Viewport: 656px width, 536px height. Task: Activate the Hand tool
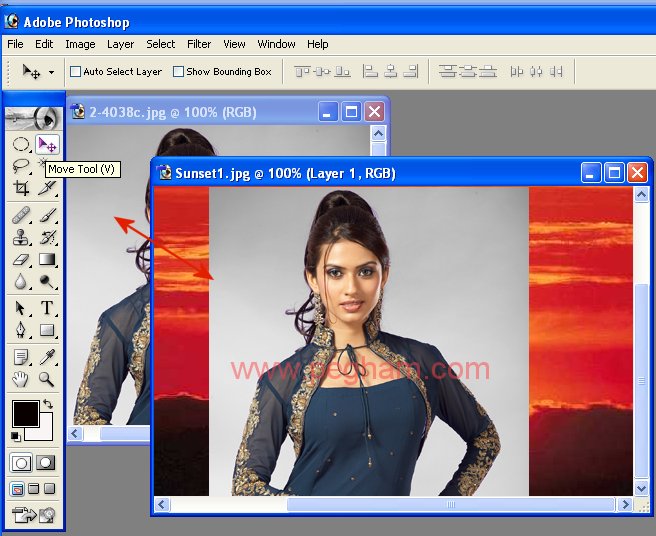click(21, 379)
